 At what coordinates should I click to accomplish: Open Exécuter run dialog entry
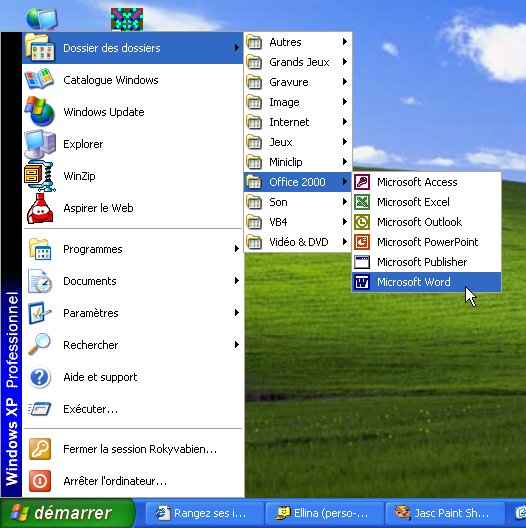pyautogui.click(x=133, y=409)
